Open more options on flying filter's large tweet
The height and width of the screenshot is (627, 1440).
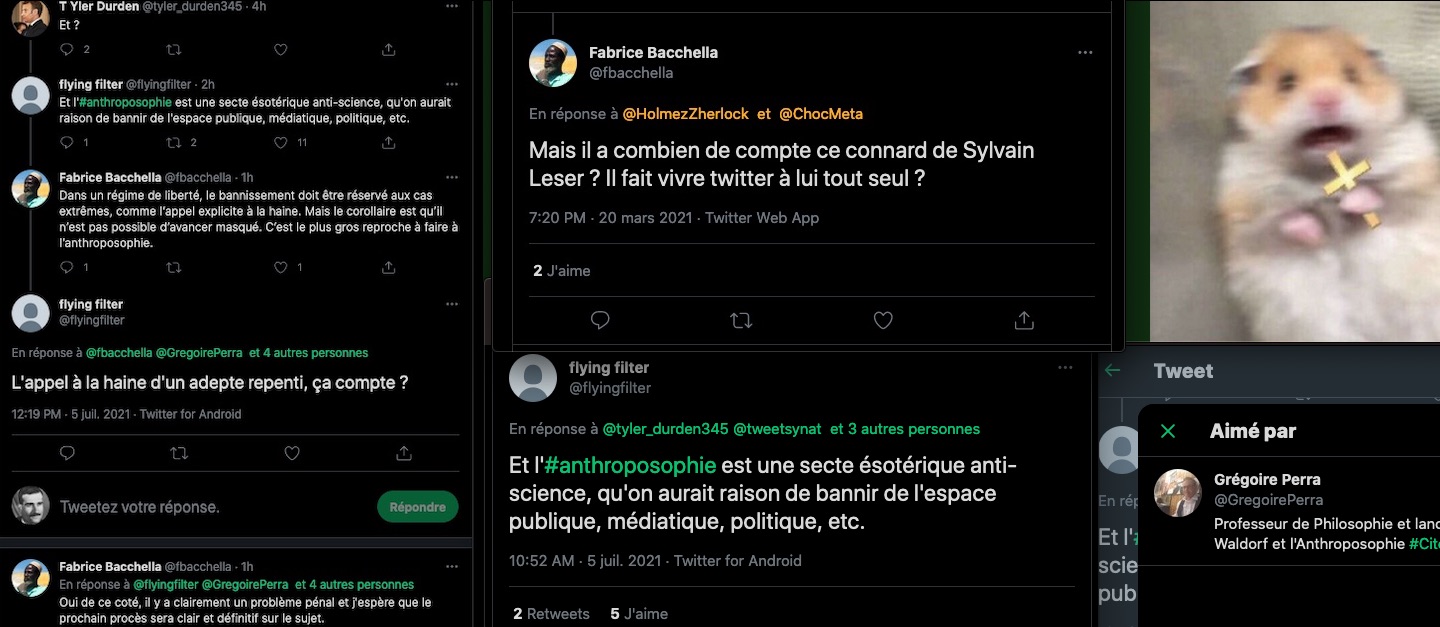(x=1065, y=368)
